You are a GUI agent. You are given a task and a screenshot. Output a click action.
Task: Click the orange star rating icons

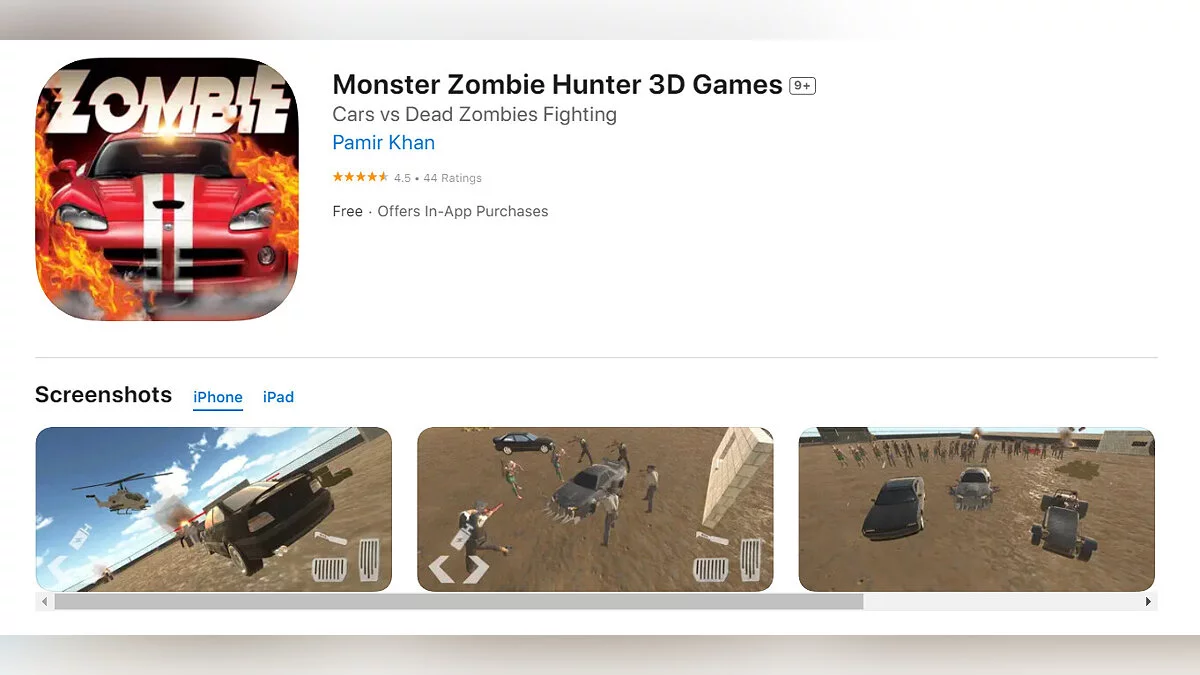click(x=360, y=177)
